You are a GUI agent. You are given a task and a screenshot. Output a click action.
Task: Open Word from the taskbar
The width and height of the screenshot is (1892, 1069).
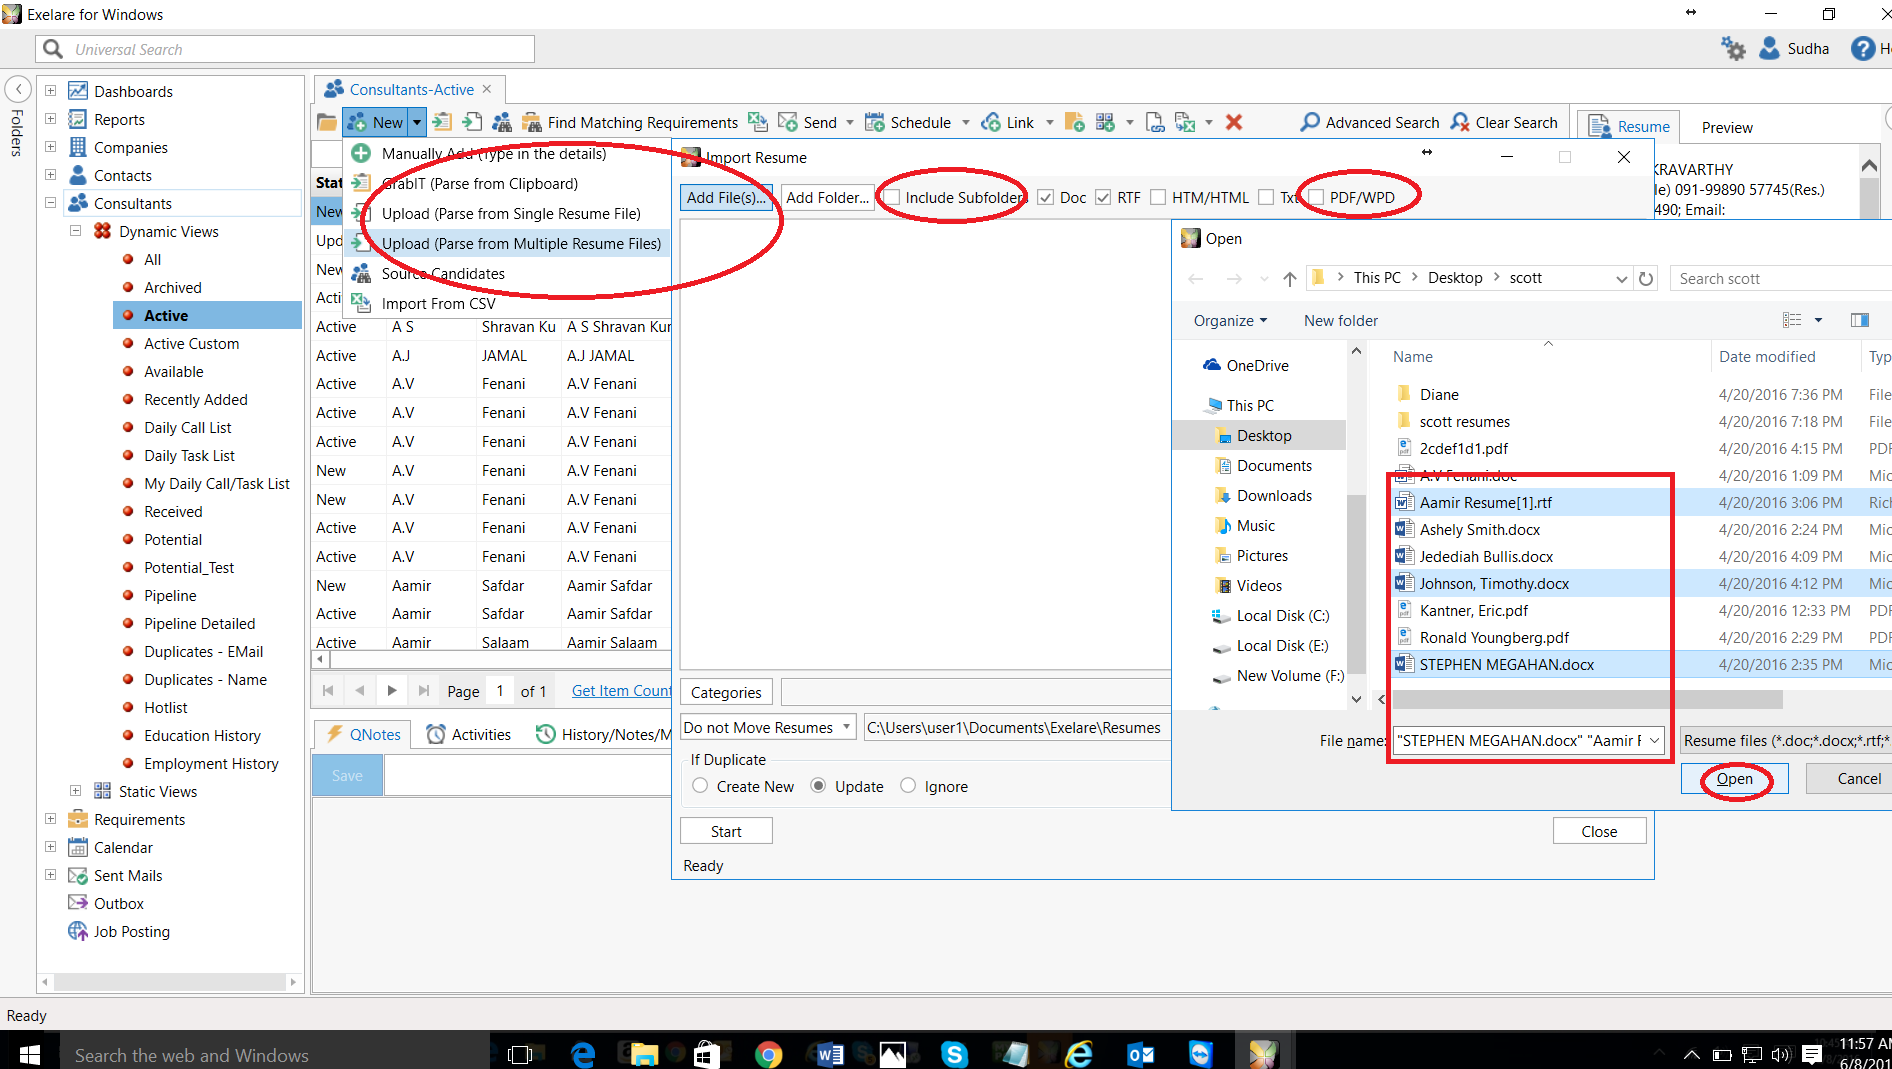point(830,1054)
